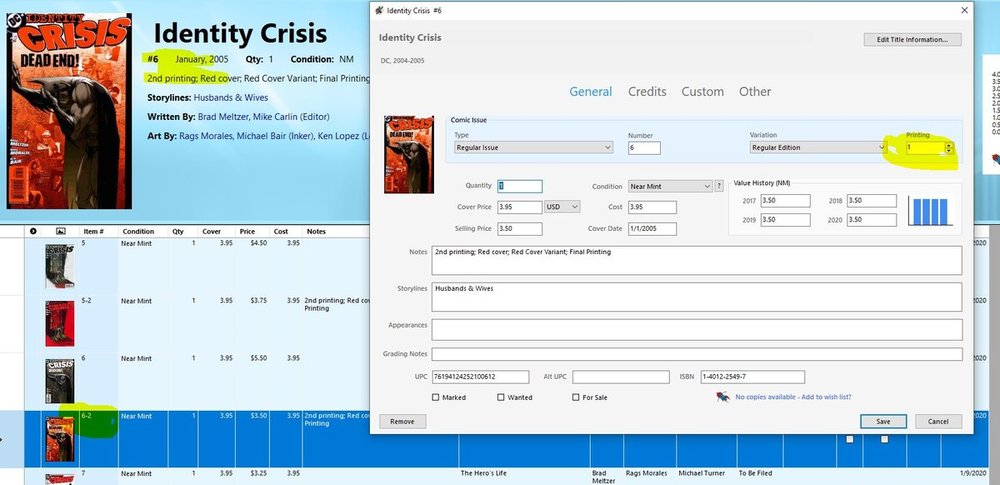Switch to the General tab
This screenshot has width=1000, height=485.
591,92
